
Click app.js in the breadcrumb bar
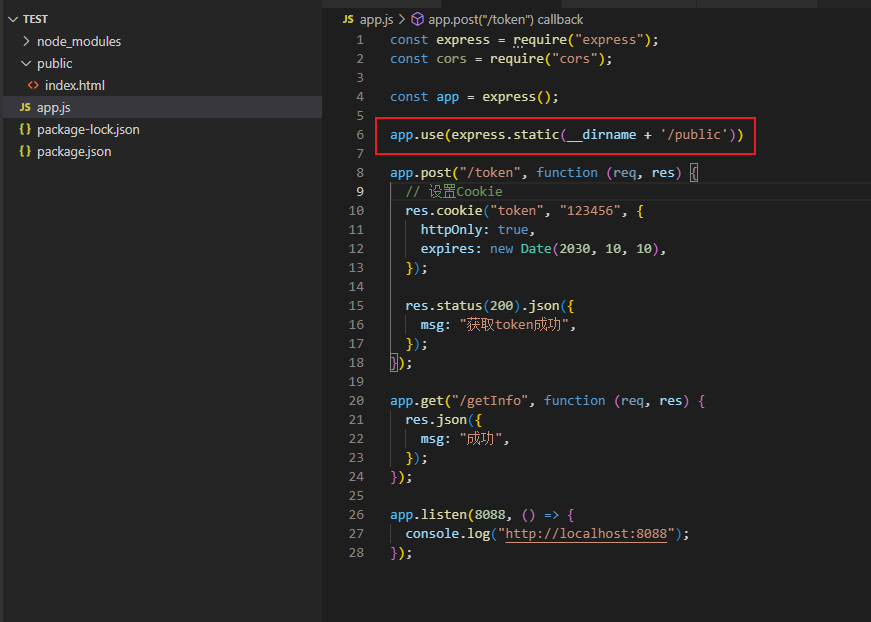[x=377, y=19]
